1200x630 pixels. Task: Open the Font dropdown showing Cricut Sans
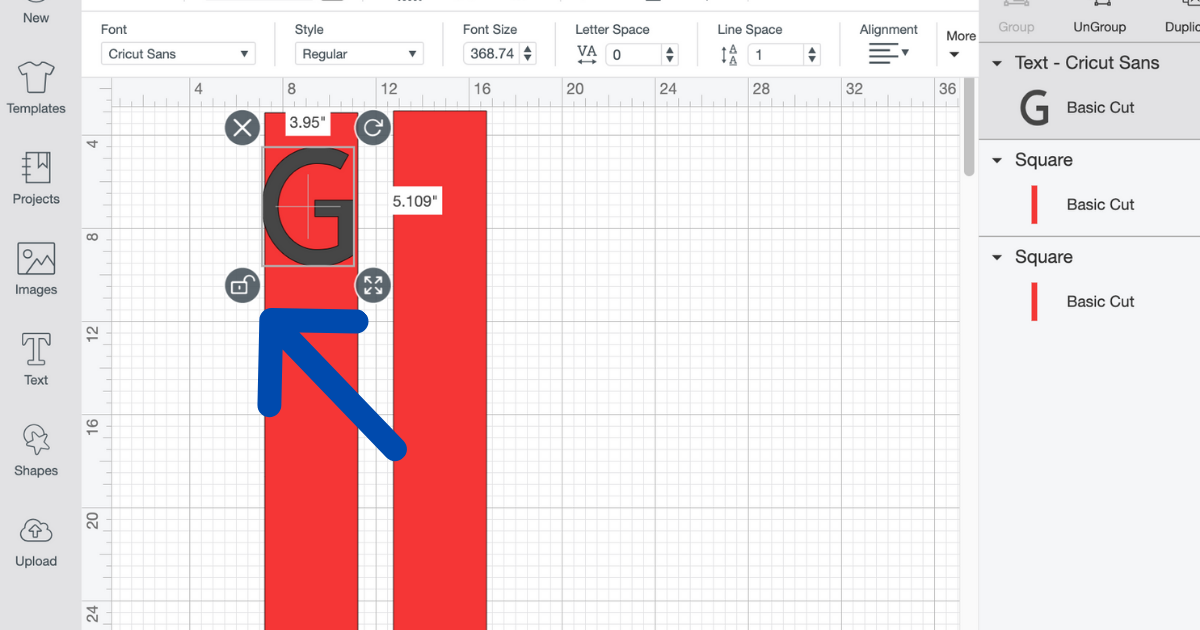click(x=178, y=54)
